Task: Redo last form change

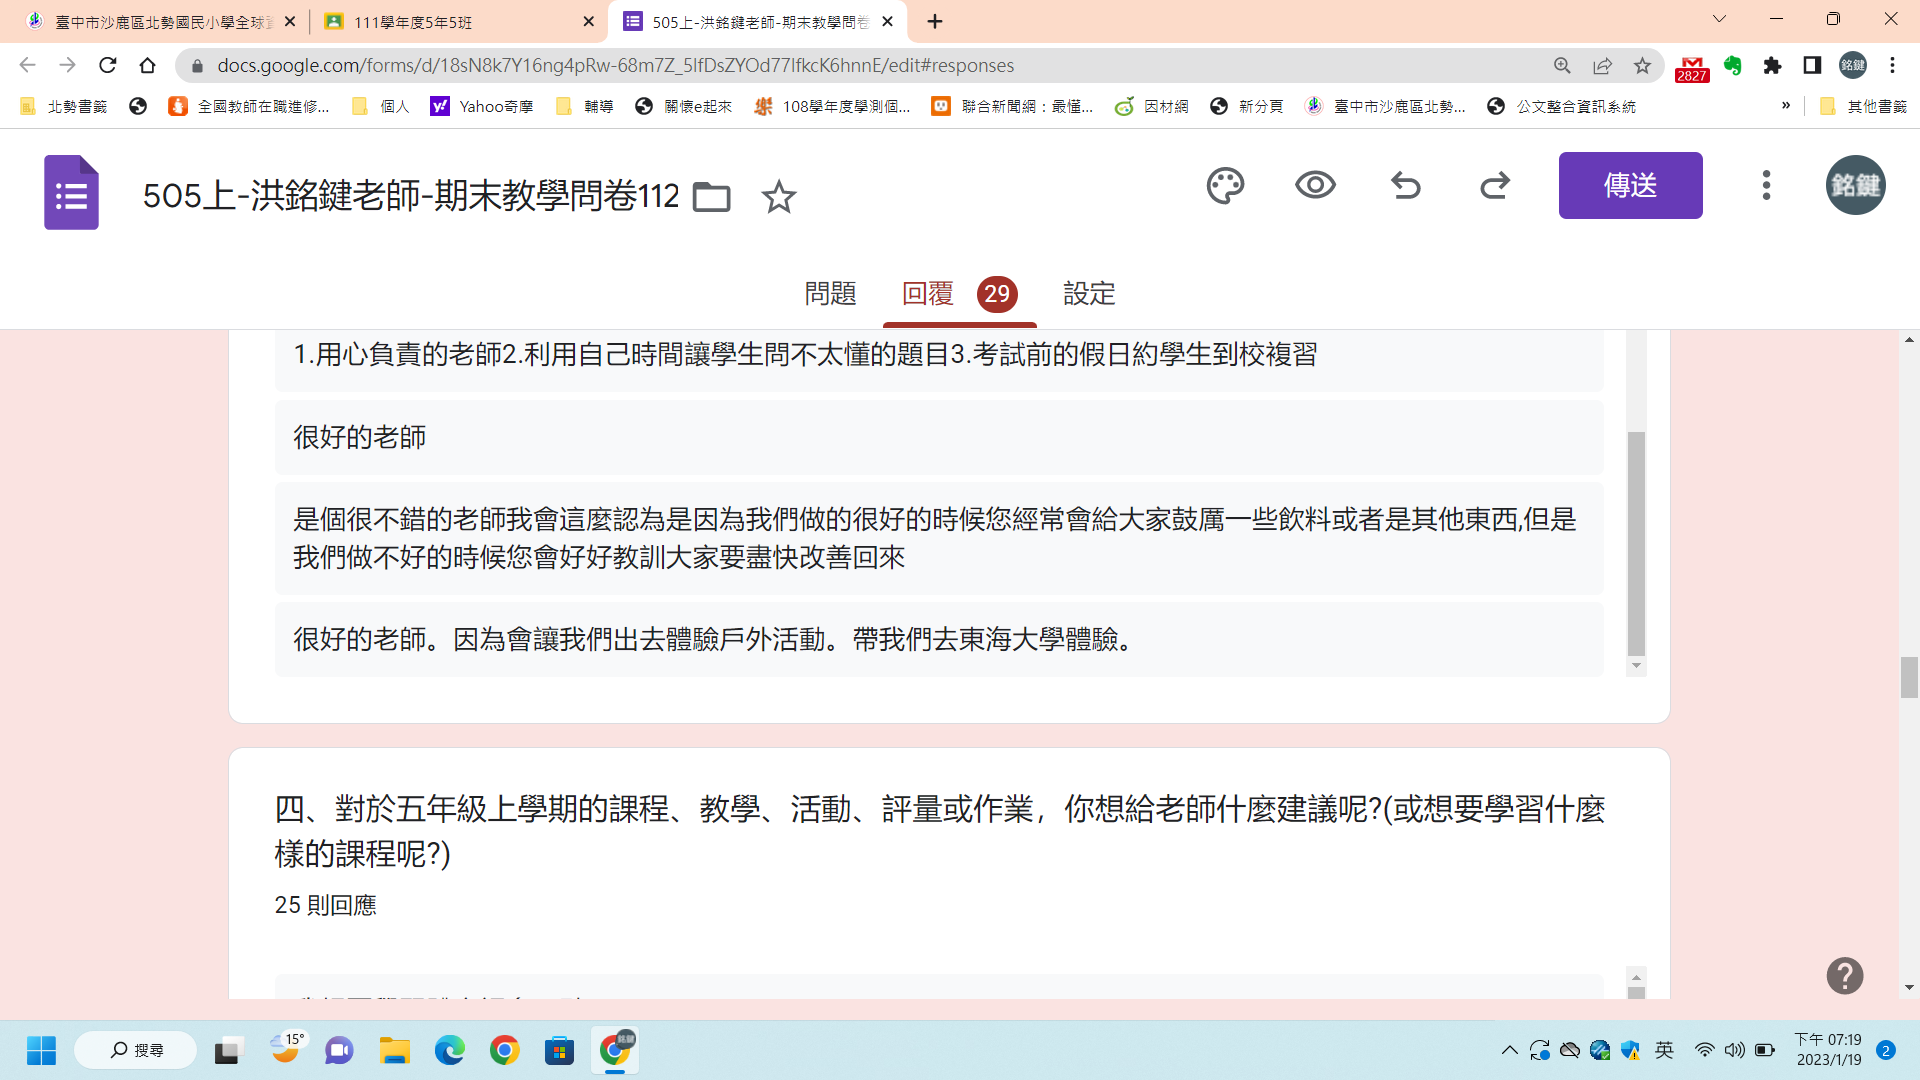Action: (1495, 186)
